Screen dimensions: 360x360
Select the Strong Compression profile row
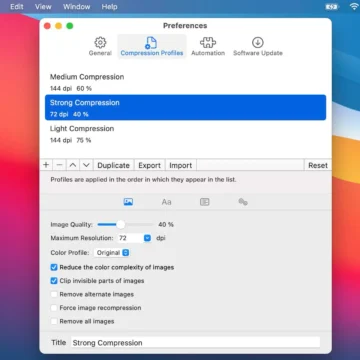coord(185,108)
